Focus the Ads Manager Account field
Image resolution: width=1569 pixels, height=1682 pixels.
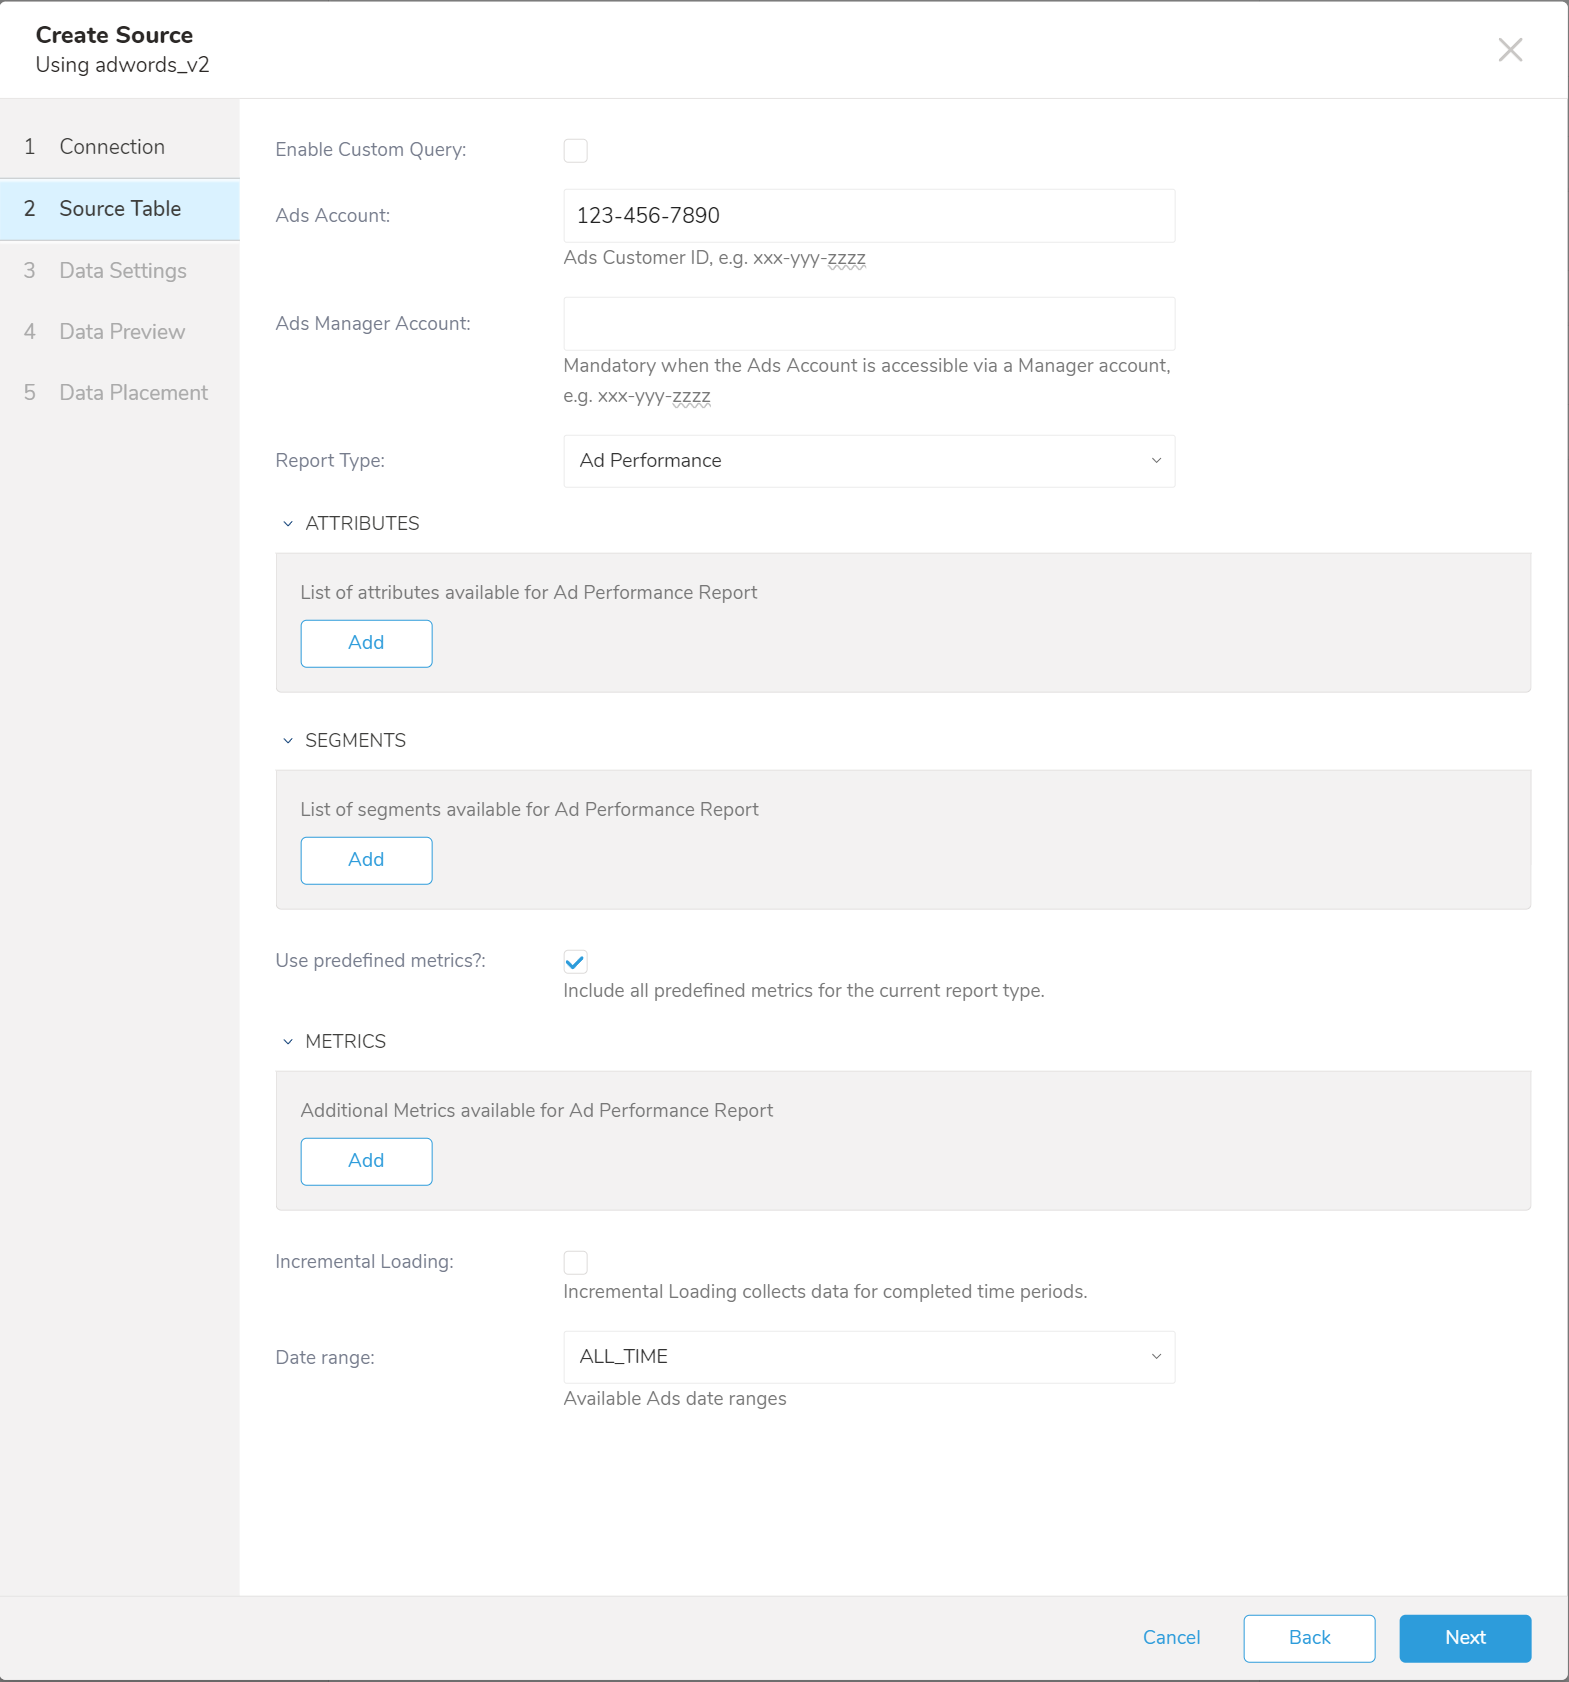tap(868, 324)
